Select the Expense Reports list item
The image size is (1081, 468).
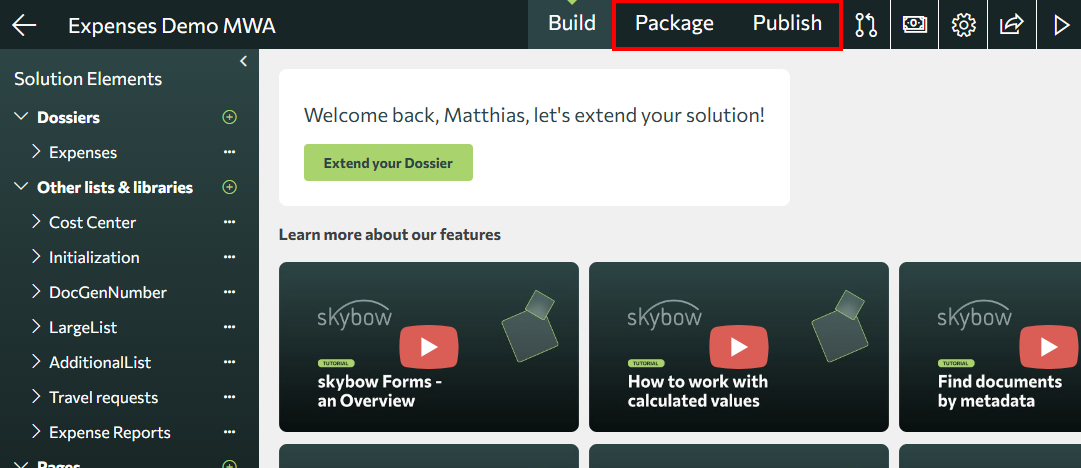(109, 433)
